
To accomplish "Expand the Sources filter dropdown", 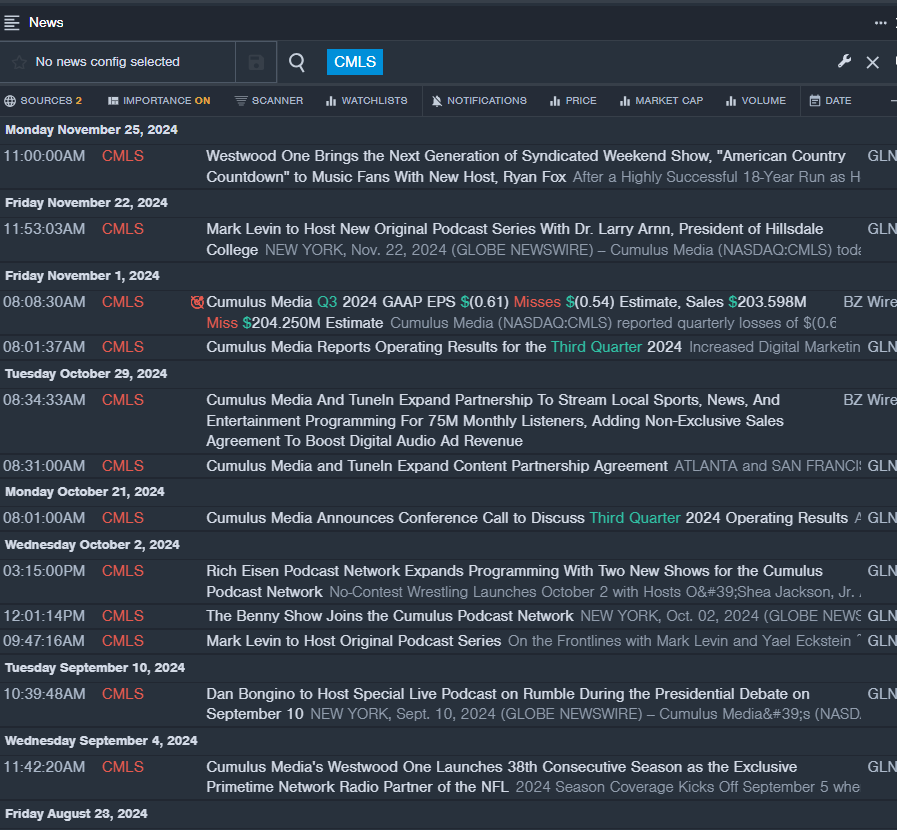I will [43, 101].
